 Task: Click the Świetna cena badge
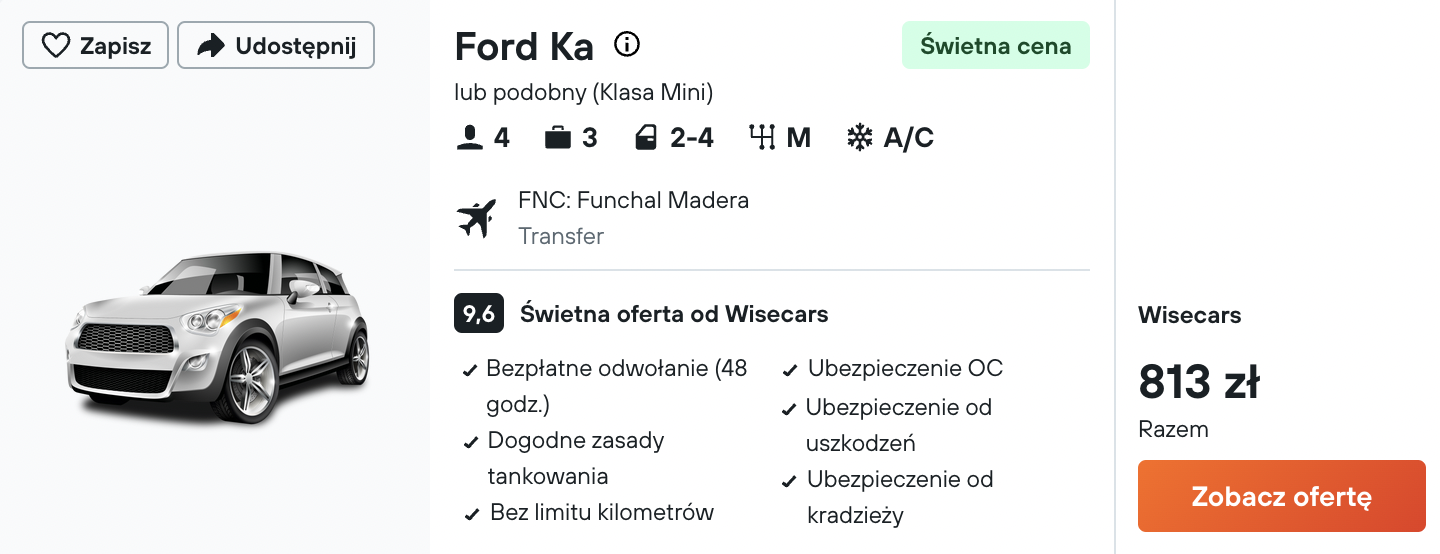point(995,46)
